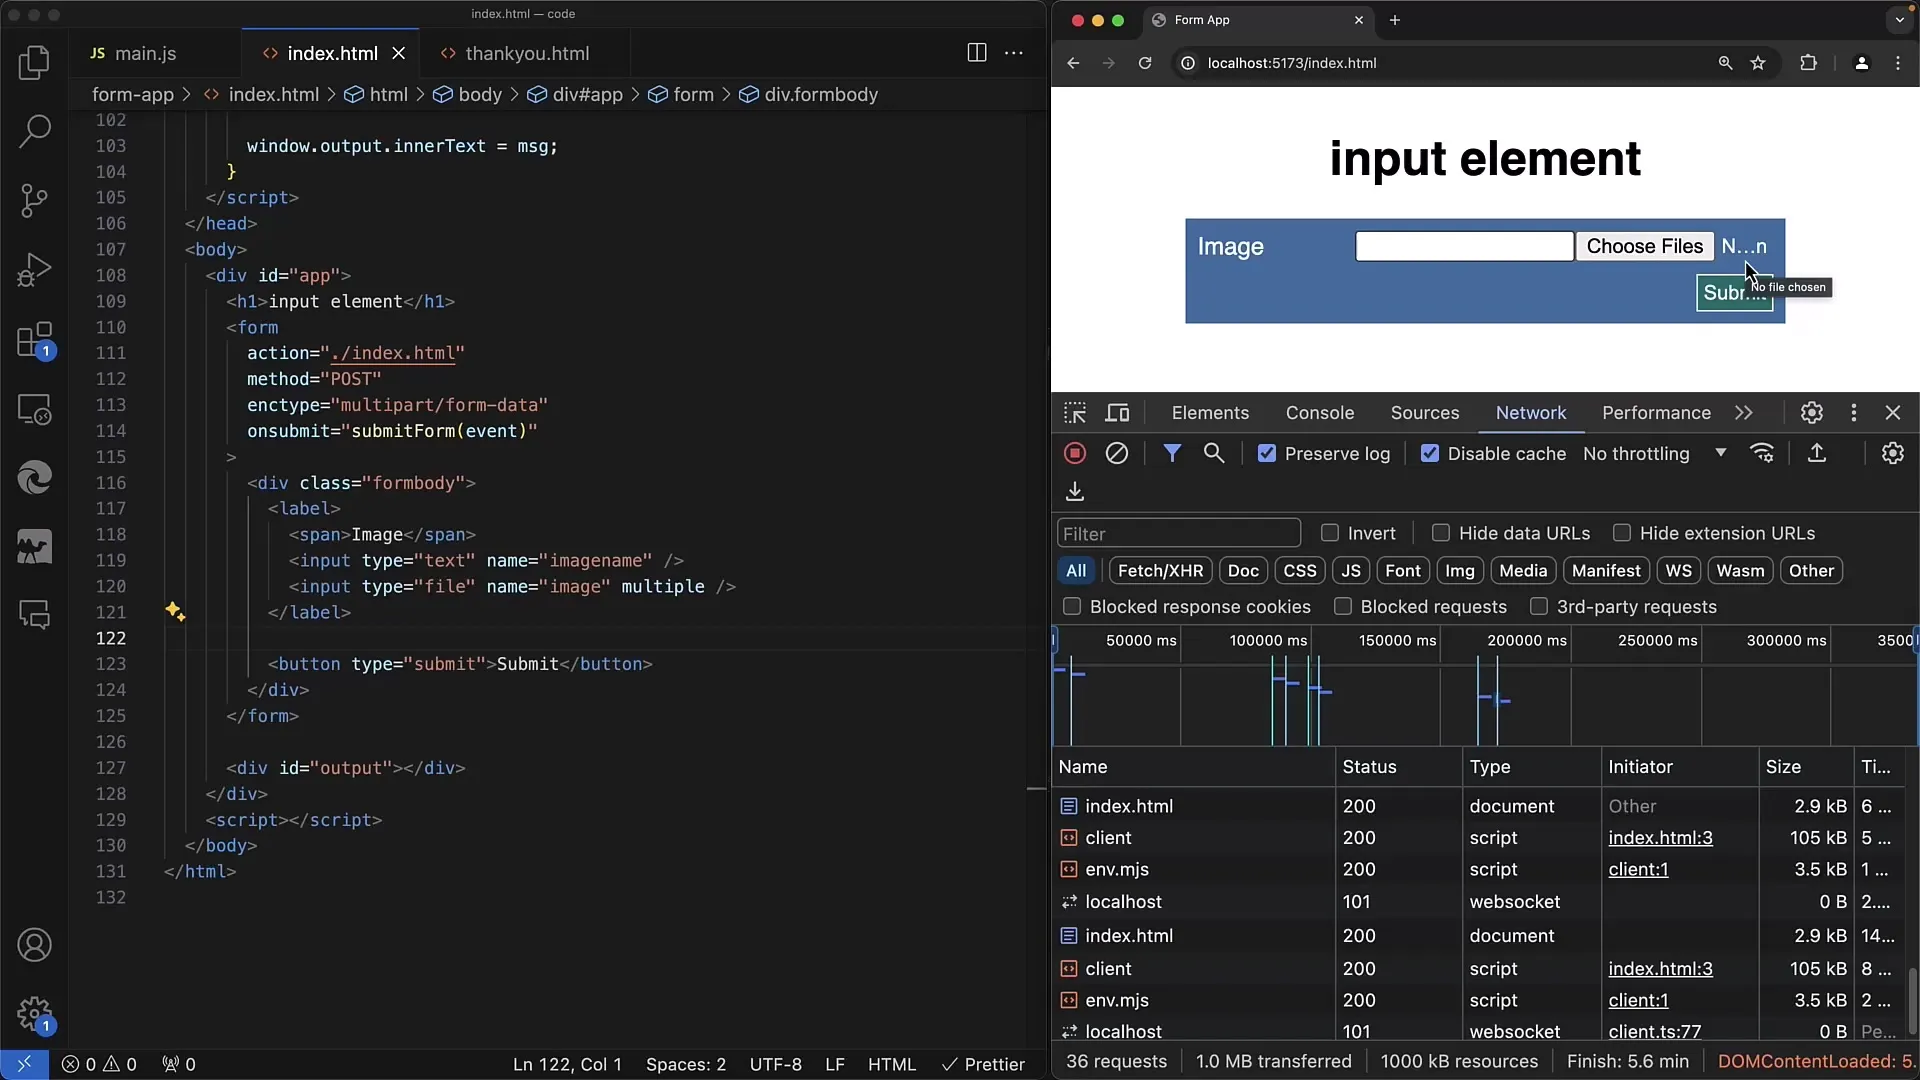Select the Elements tab in DevTools
Viewport: 1920px width, 1080px height.
tap(1209, 413)
